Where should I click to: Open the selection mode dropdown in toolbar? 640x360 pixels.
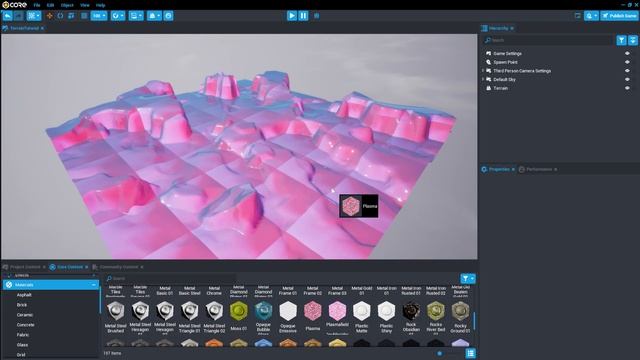(x=34, y=16)
